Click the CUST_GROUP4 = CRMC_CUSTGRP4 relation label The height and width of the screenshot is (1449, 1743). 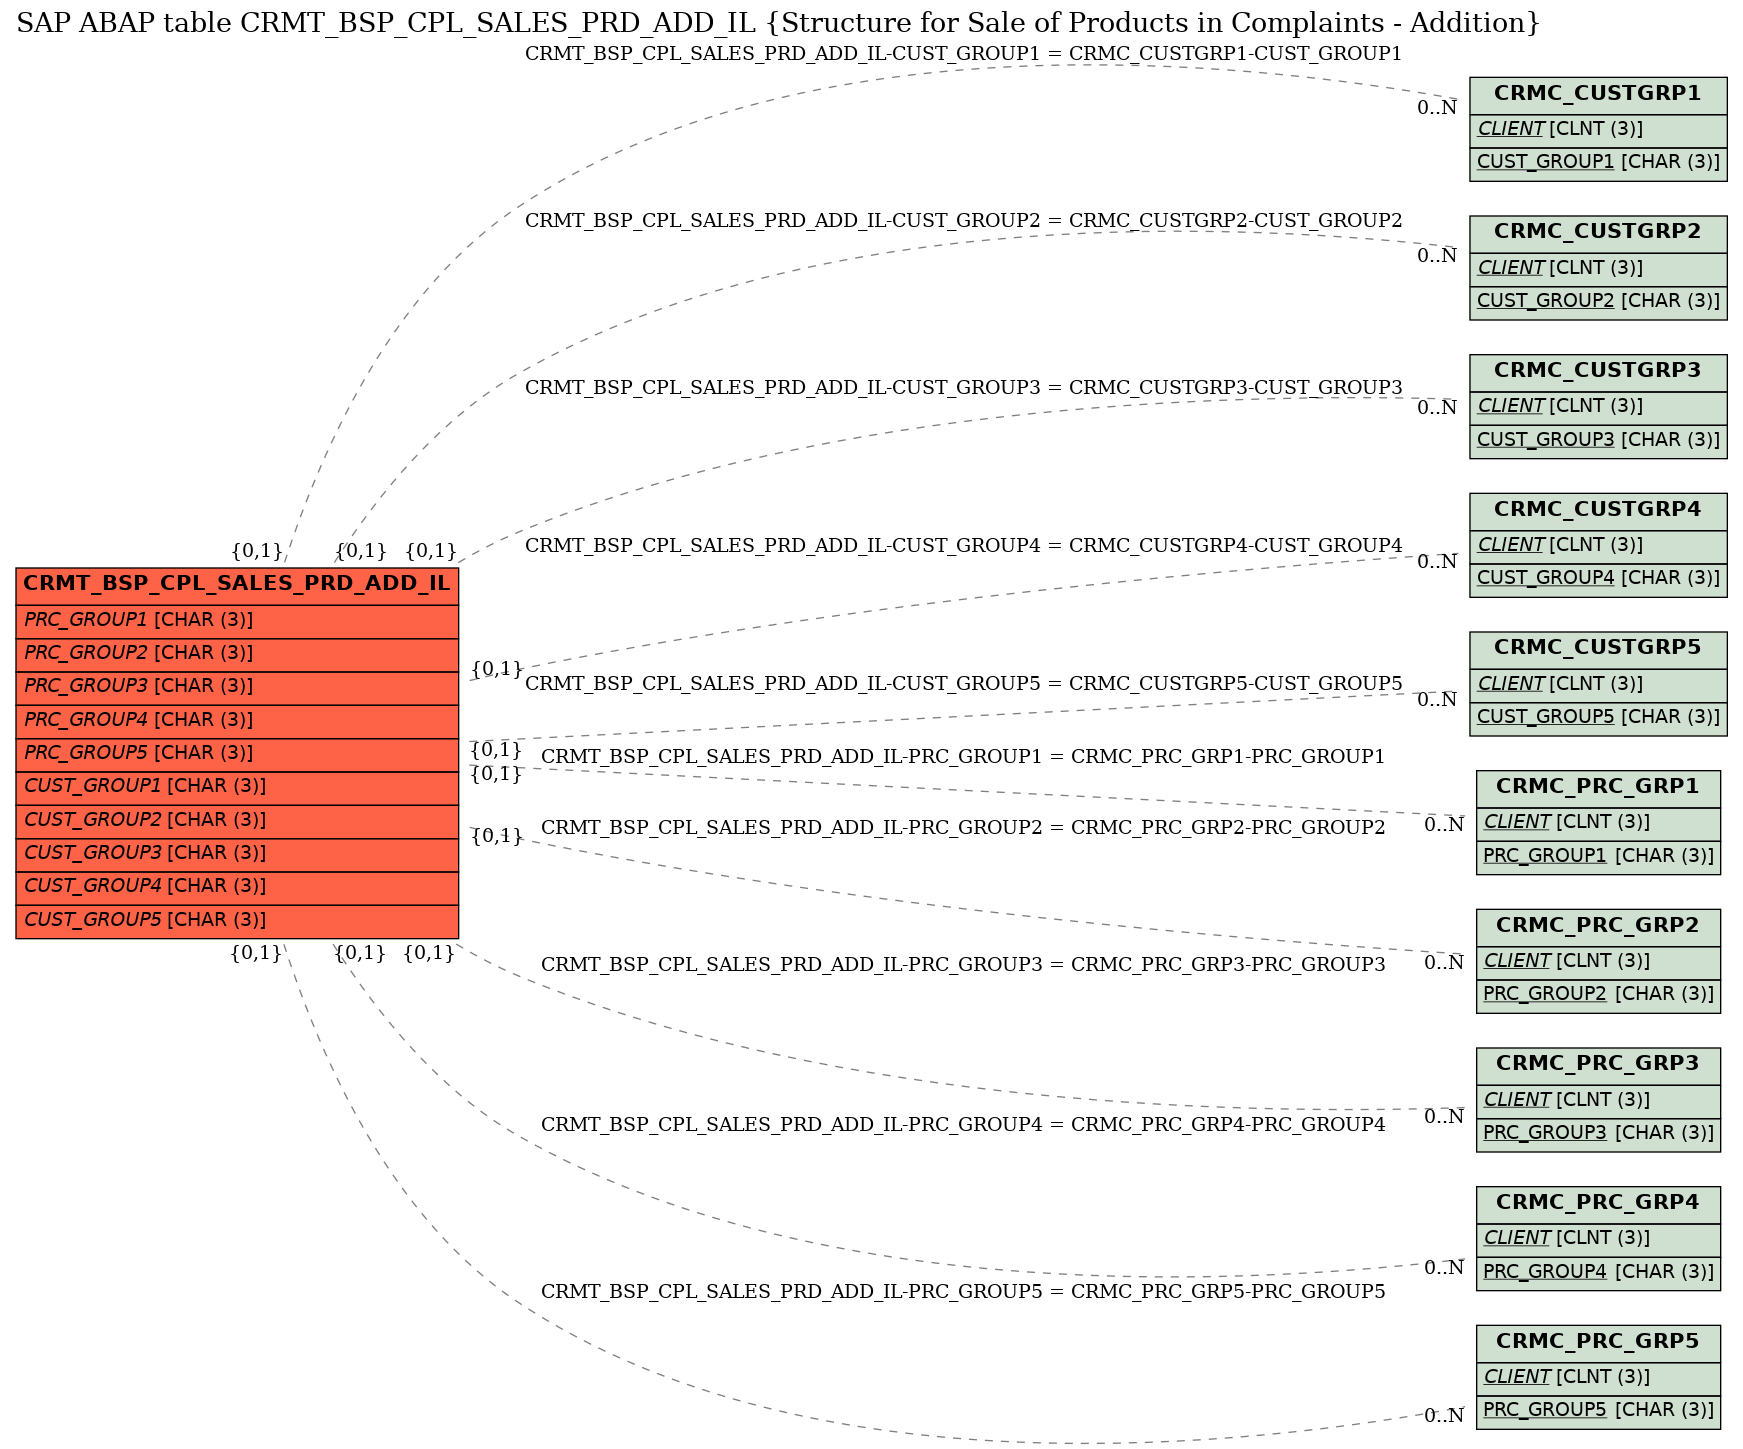coord(963,546)
